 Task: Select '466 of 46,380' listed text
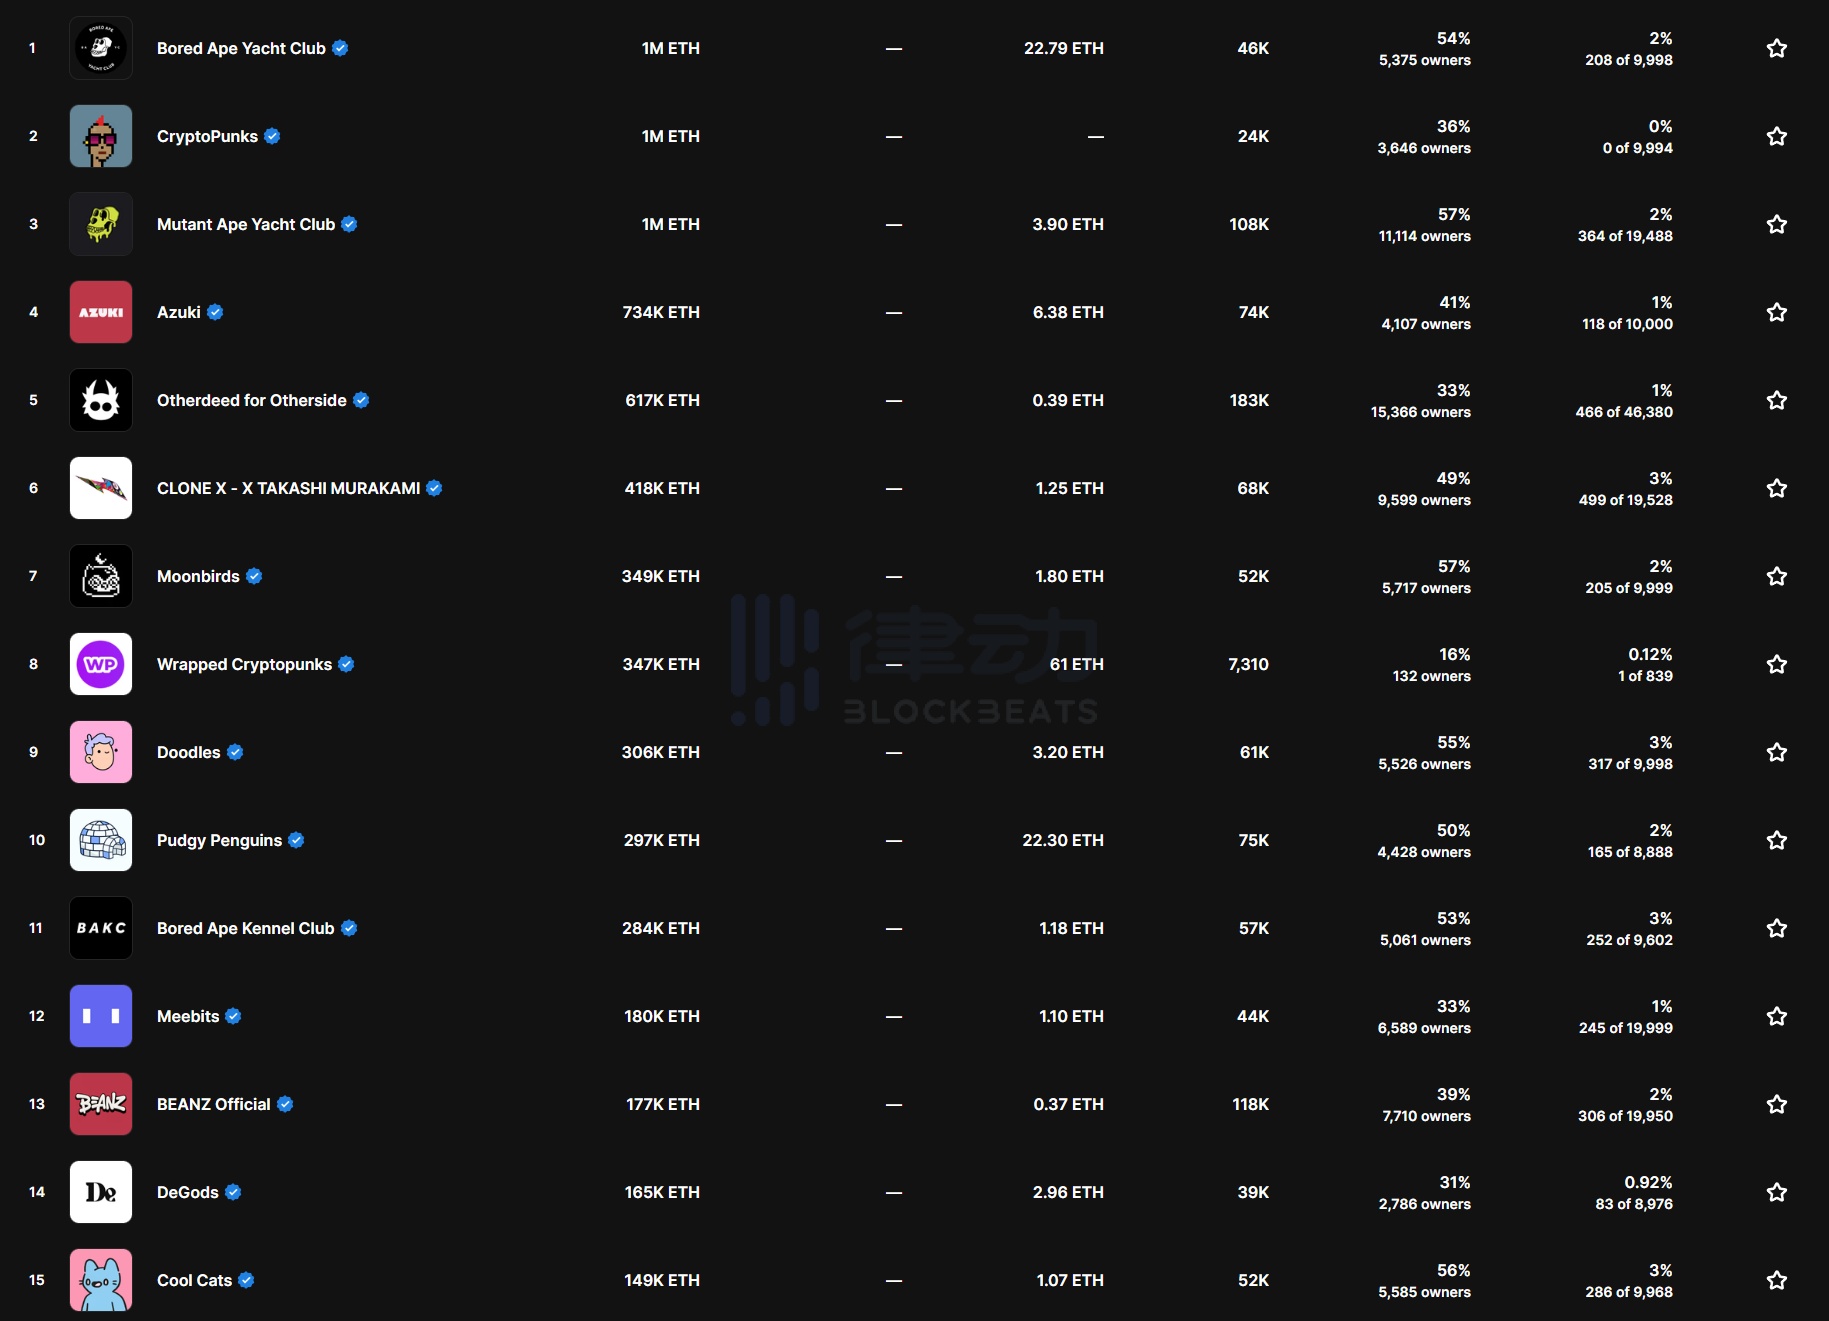coord(1624,412)
